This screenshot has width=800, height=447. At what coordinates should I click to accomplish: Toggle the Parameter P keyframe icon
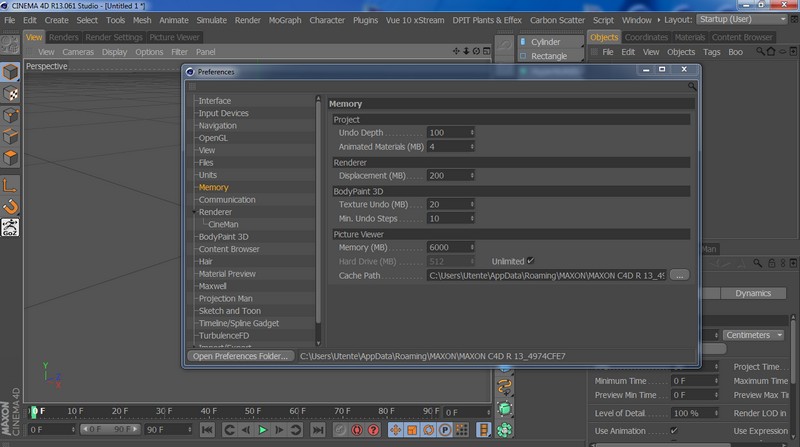coord(445,430)
